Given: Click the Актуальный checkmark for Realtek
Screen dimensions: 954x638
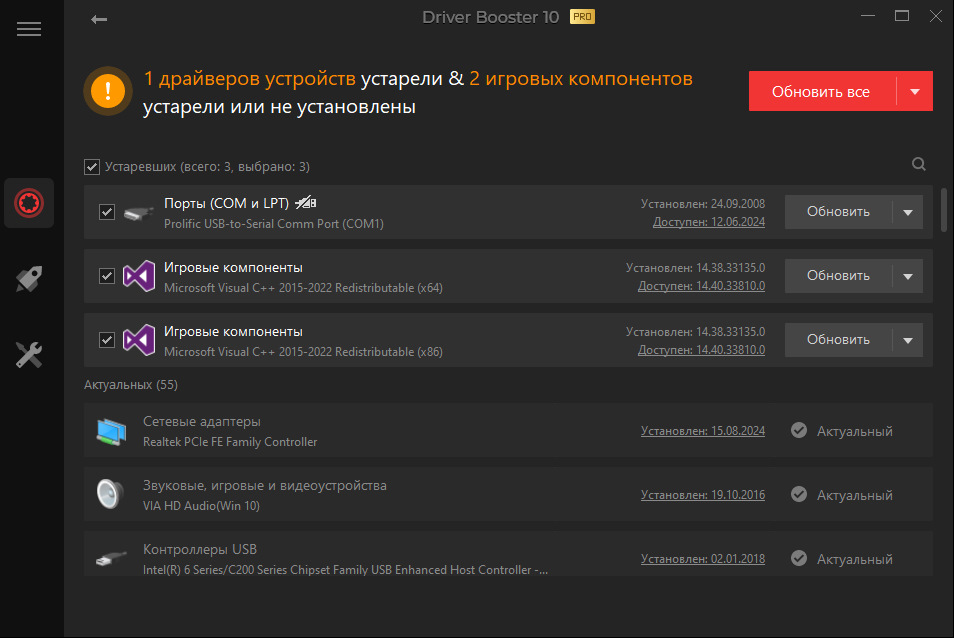Looking at the screenshot, I should pos(799,431).
